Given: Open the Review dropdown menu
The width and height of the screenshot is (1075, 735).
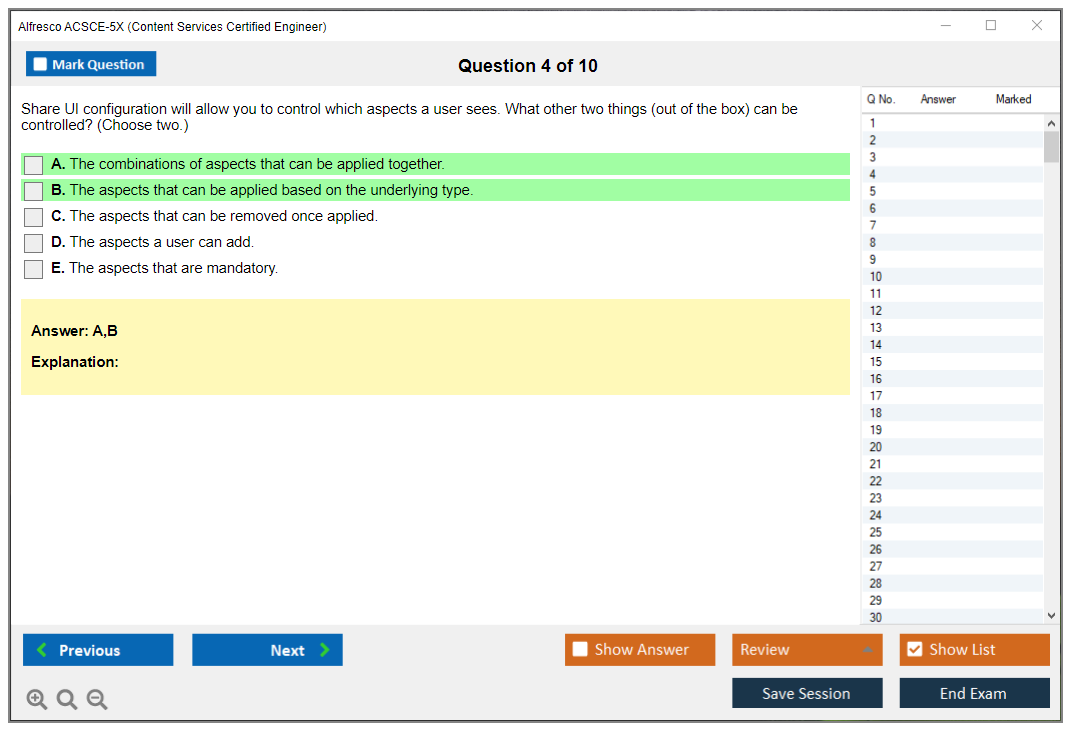Looking at the screenshot, I should (x=806, y=650).
